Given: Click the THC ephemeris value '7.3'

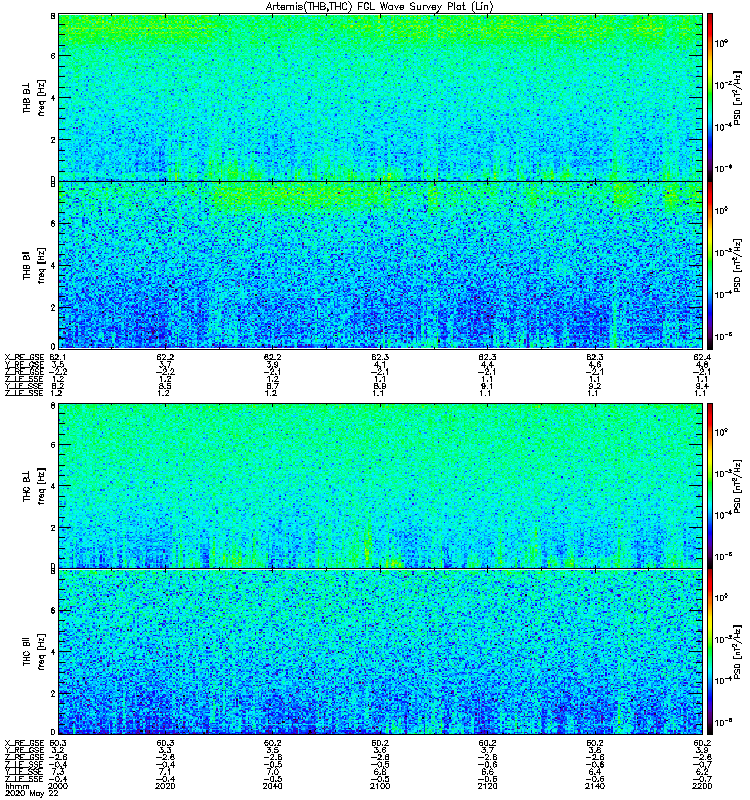Looking at the screenshot, I should pos(57,772).
